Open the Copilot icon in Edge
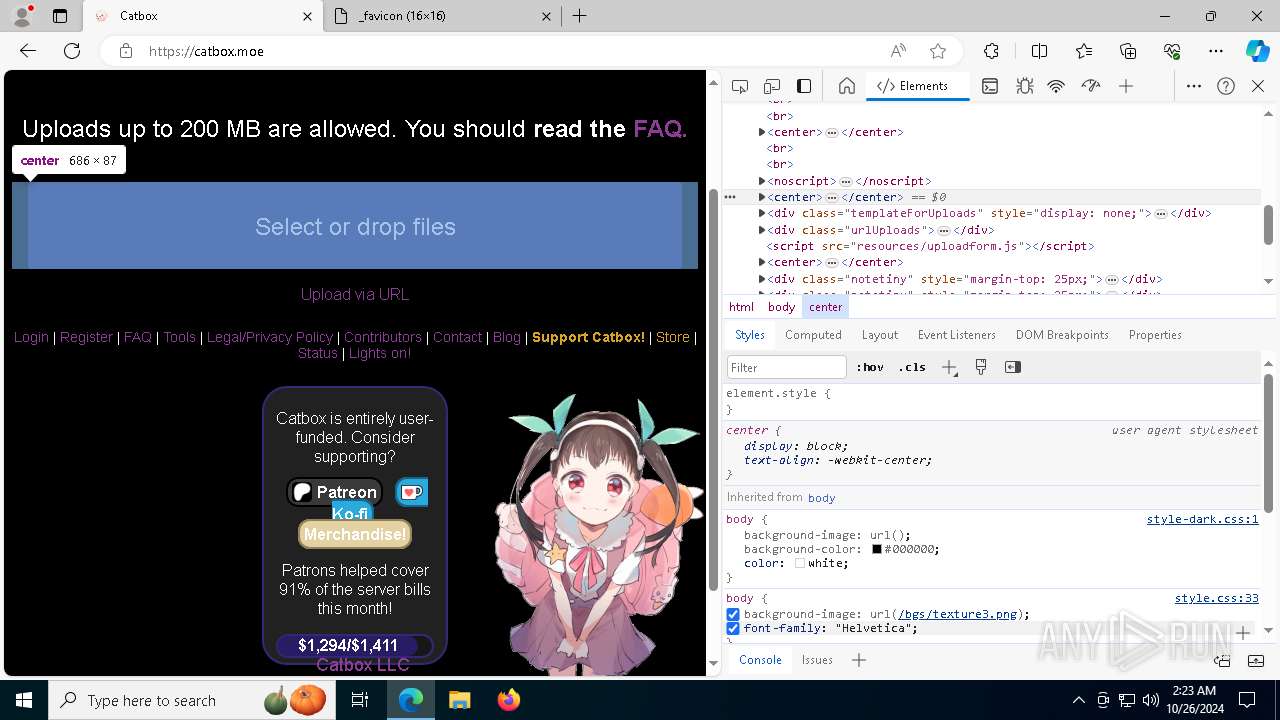 1257,51
